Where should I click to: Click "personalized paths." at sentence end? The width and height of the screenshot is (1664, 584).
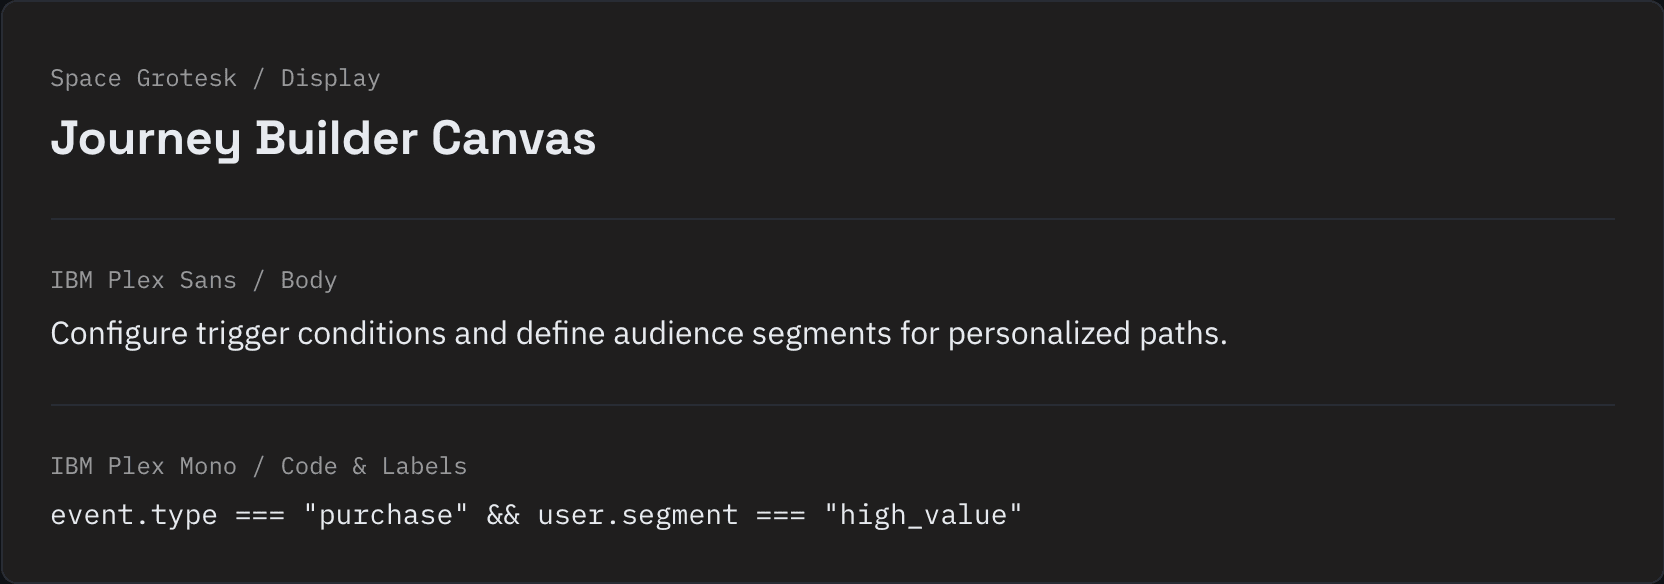point(1087,334)
